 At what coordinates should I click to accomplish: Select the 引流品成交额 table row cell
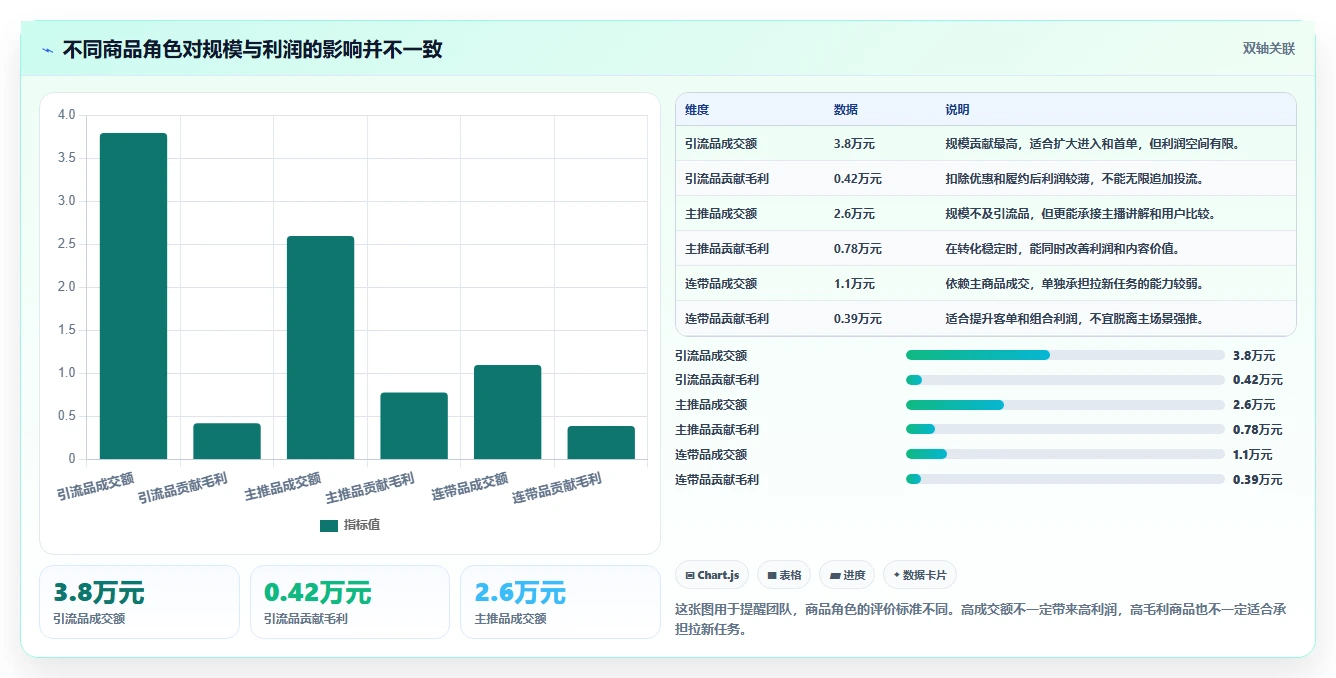pos(721,144)
